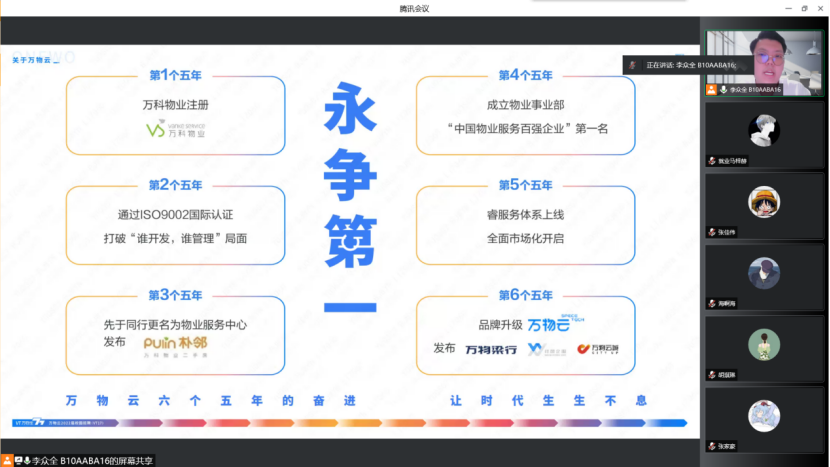Click muted microphone icon on 张佳伟 tile
The width and height of the screenshot is (830, 467).
coord(712,232)
